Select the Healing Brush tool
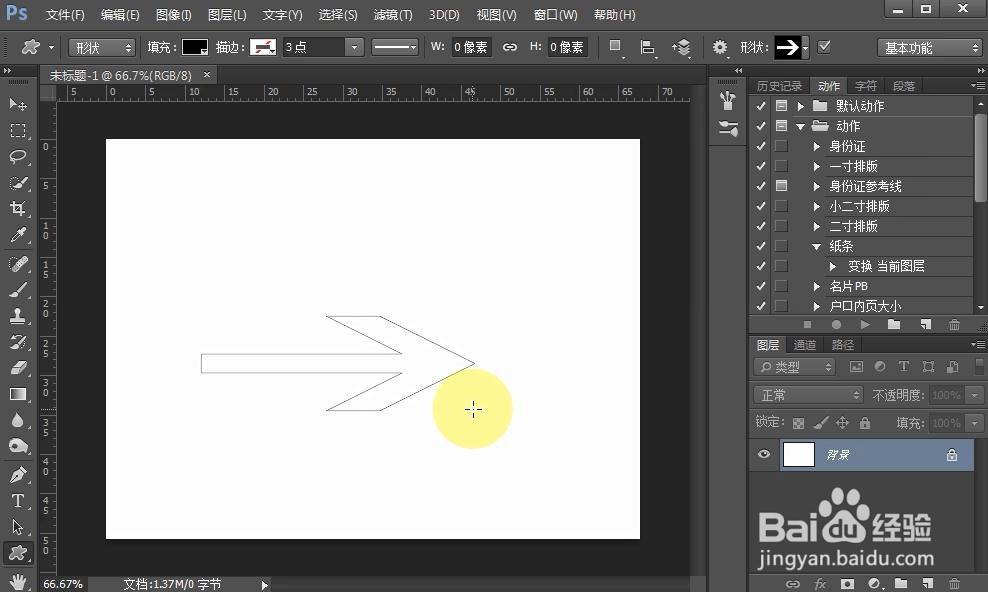This screenshot has height=592, width=988. click(18, 263)
